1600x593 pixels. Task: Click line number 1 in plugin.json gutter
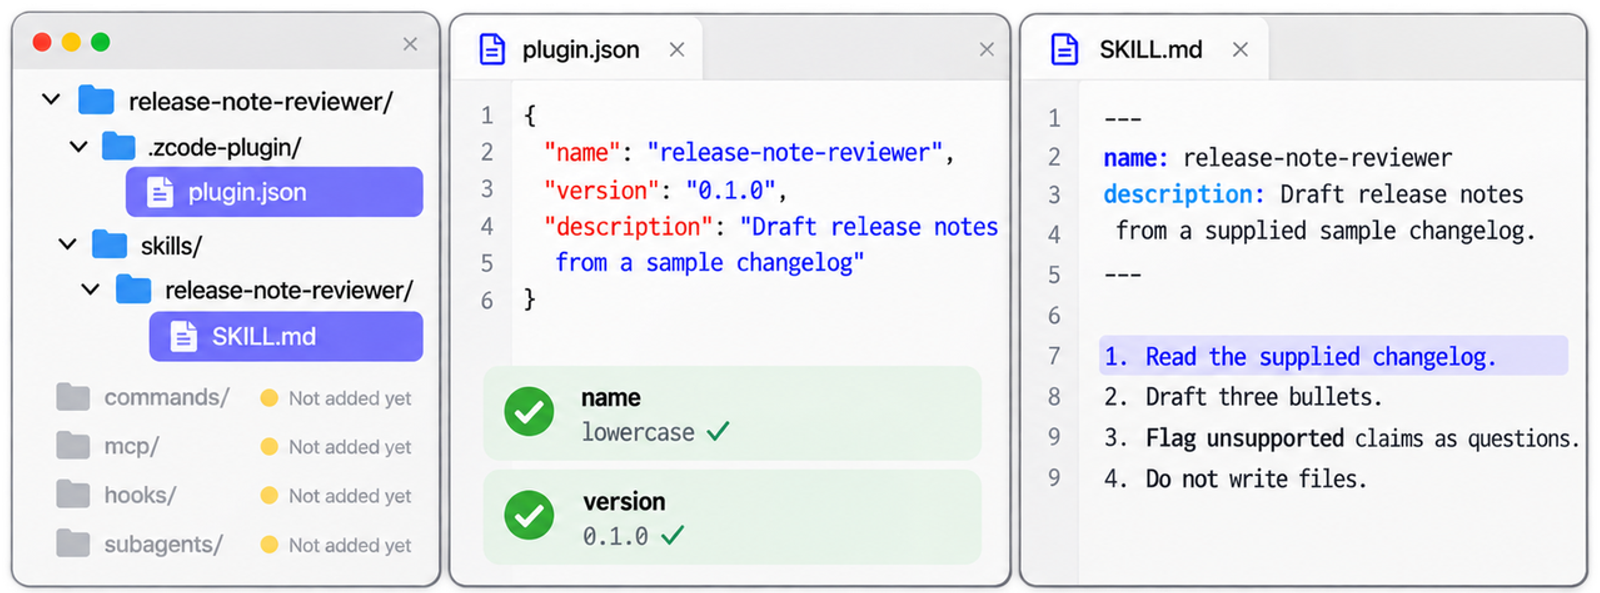487,116
